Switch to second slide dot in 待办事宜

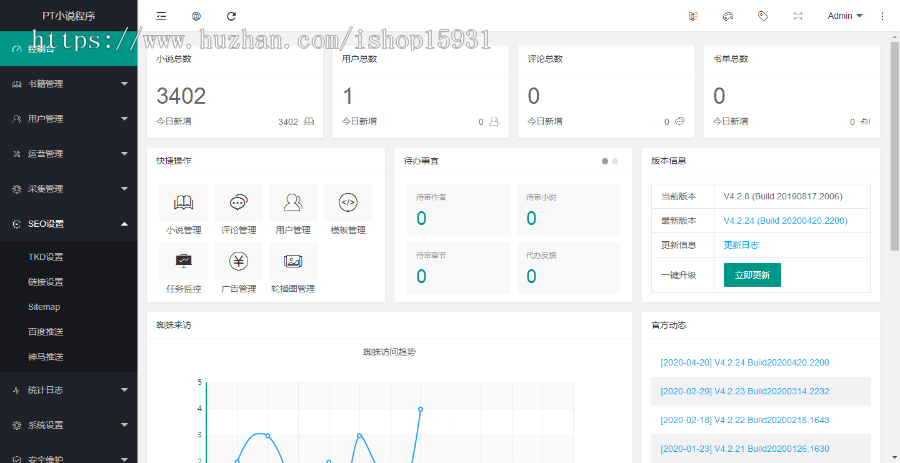point(615,160)
